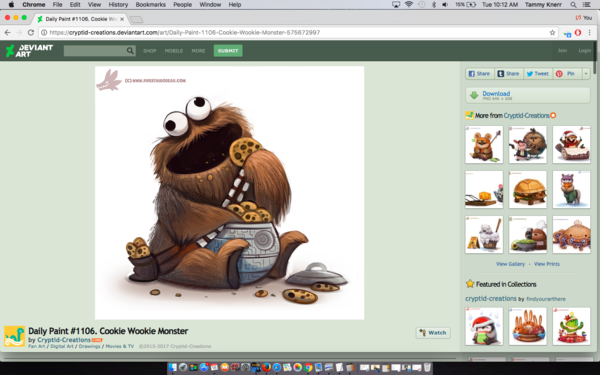Select the Daily Paint #1106 browser tab

pyautogui.click(x=80, y=19)
